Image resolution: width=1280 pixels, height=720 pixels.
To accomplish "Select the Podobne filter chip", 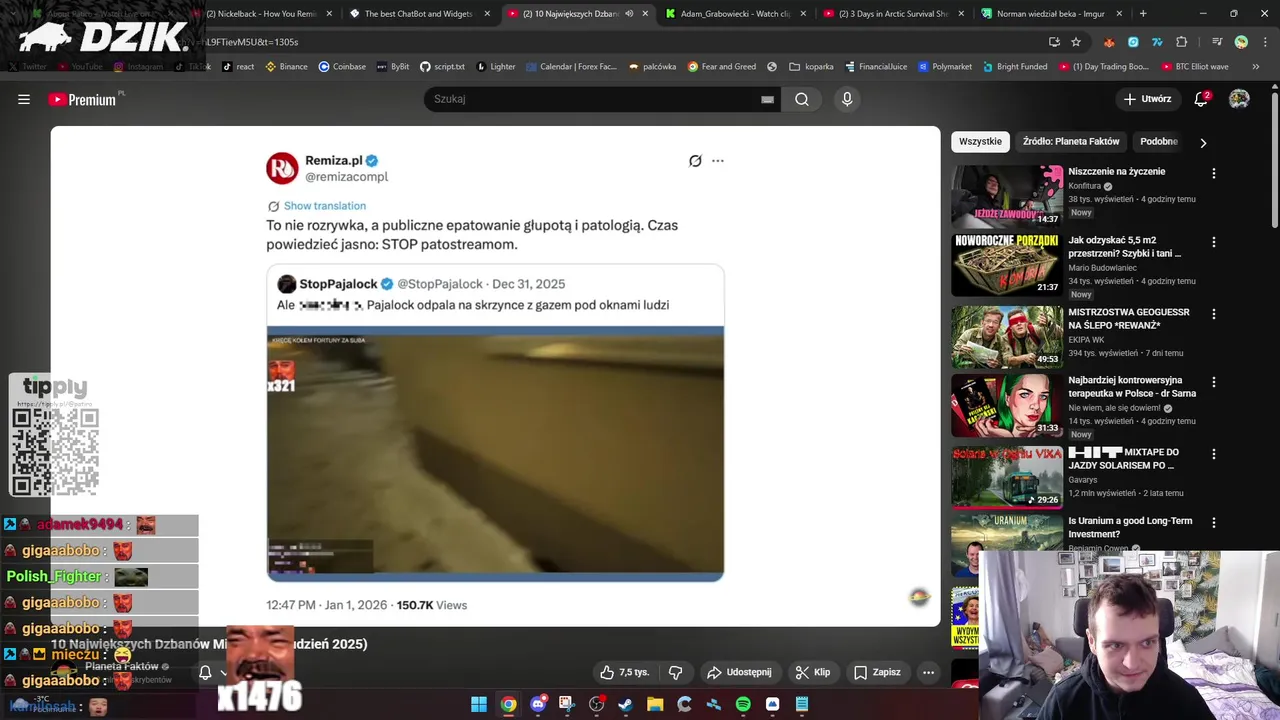I will click(1159, 141).
